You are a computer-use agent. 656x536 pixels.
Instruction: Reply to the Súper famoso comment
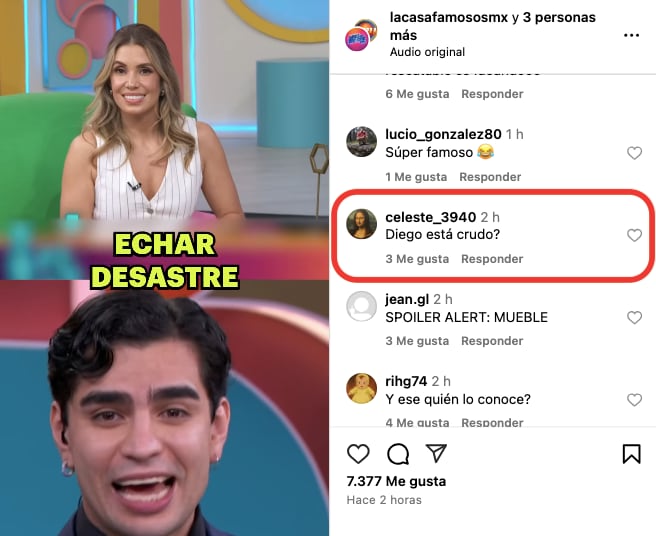point(490,177)
